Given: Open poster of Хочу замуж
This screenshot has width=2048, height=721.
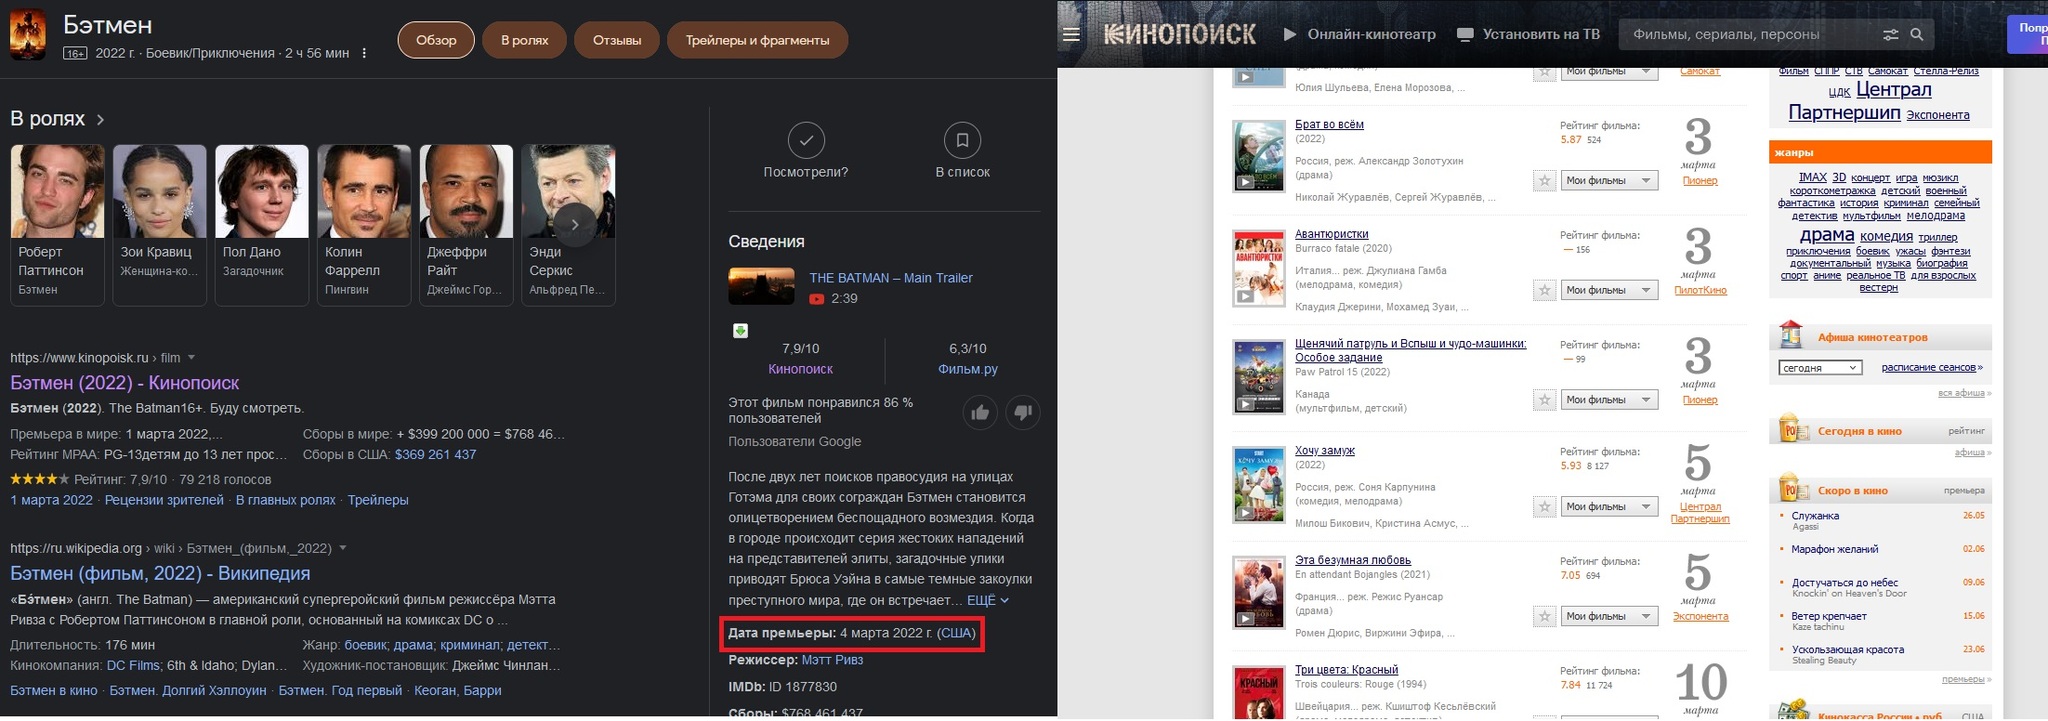Looking at the screenshot, I should 1258,484.
